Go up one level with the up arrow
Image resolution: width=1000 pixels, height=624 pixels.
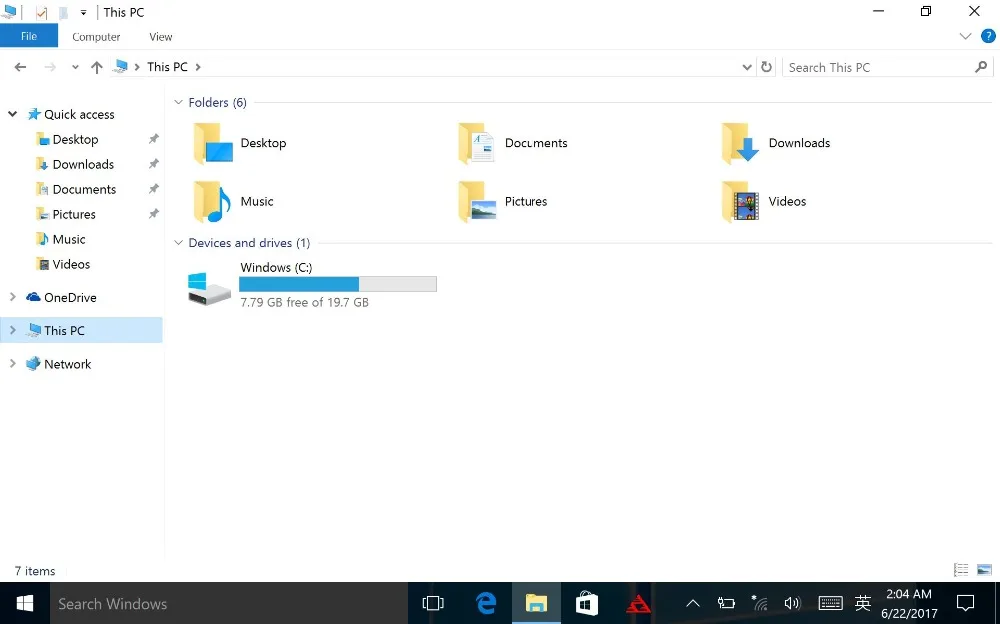point(96,67)
